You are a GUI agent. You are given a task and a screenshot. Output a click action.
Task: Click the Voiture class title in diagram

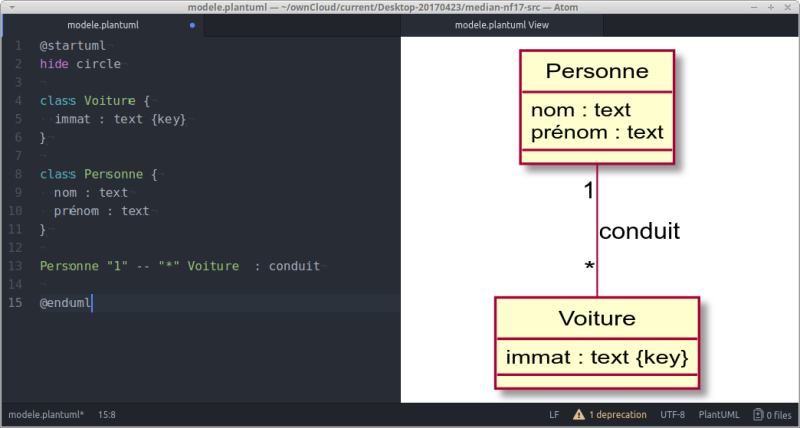pos(597,318)
